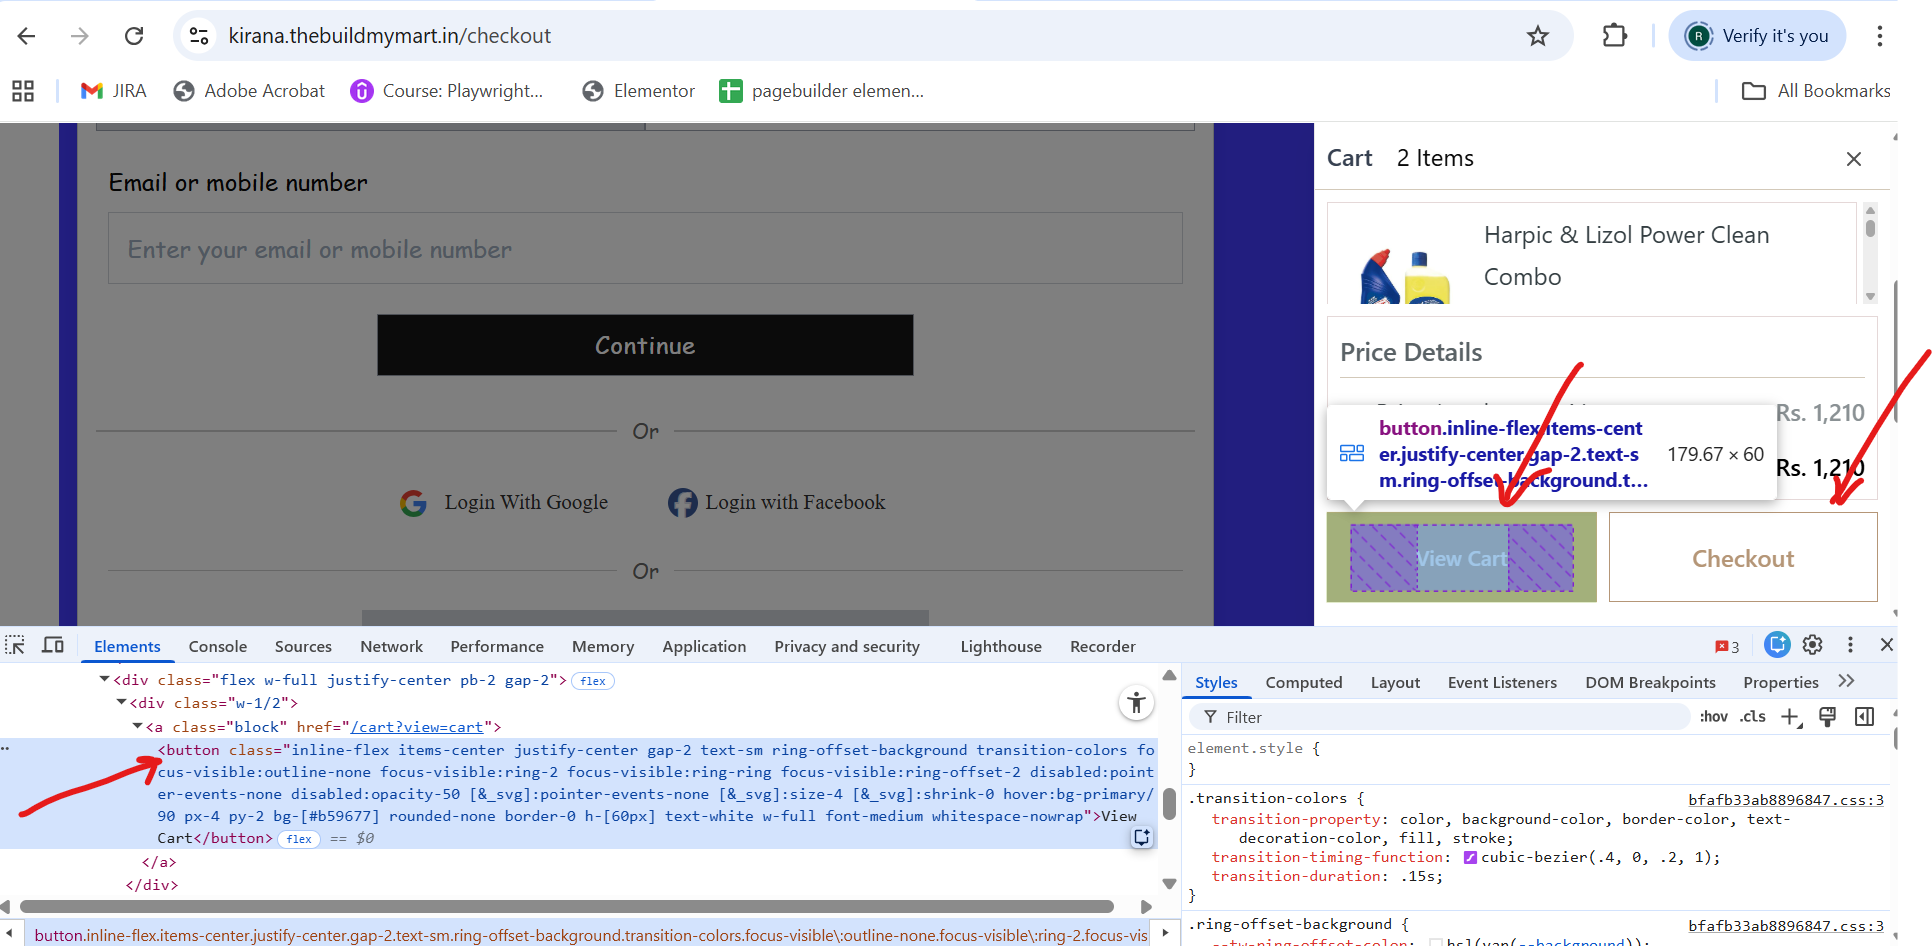Click the Checkout button in cart

click(1743, 557)
